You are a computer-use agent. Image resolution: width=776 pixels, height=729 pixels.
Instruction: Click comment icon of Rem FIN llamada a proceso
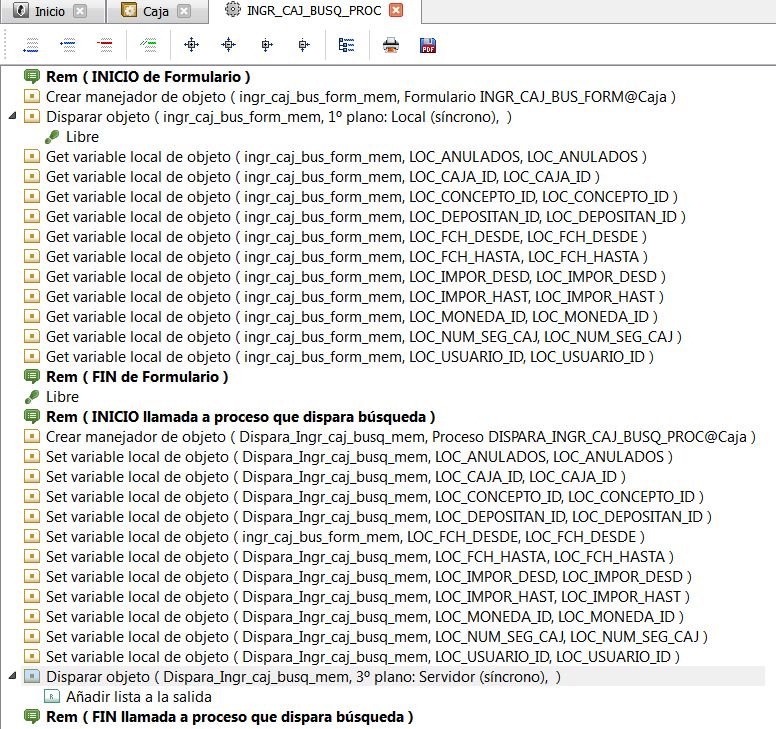[32, 717]
